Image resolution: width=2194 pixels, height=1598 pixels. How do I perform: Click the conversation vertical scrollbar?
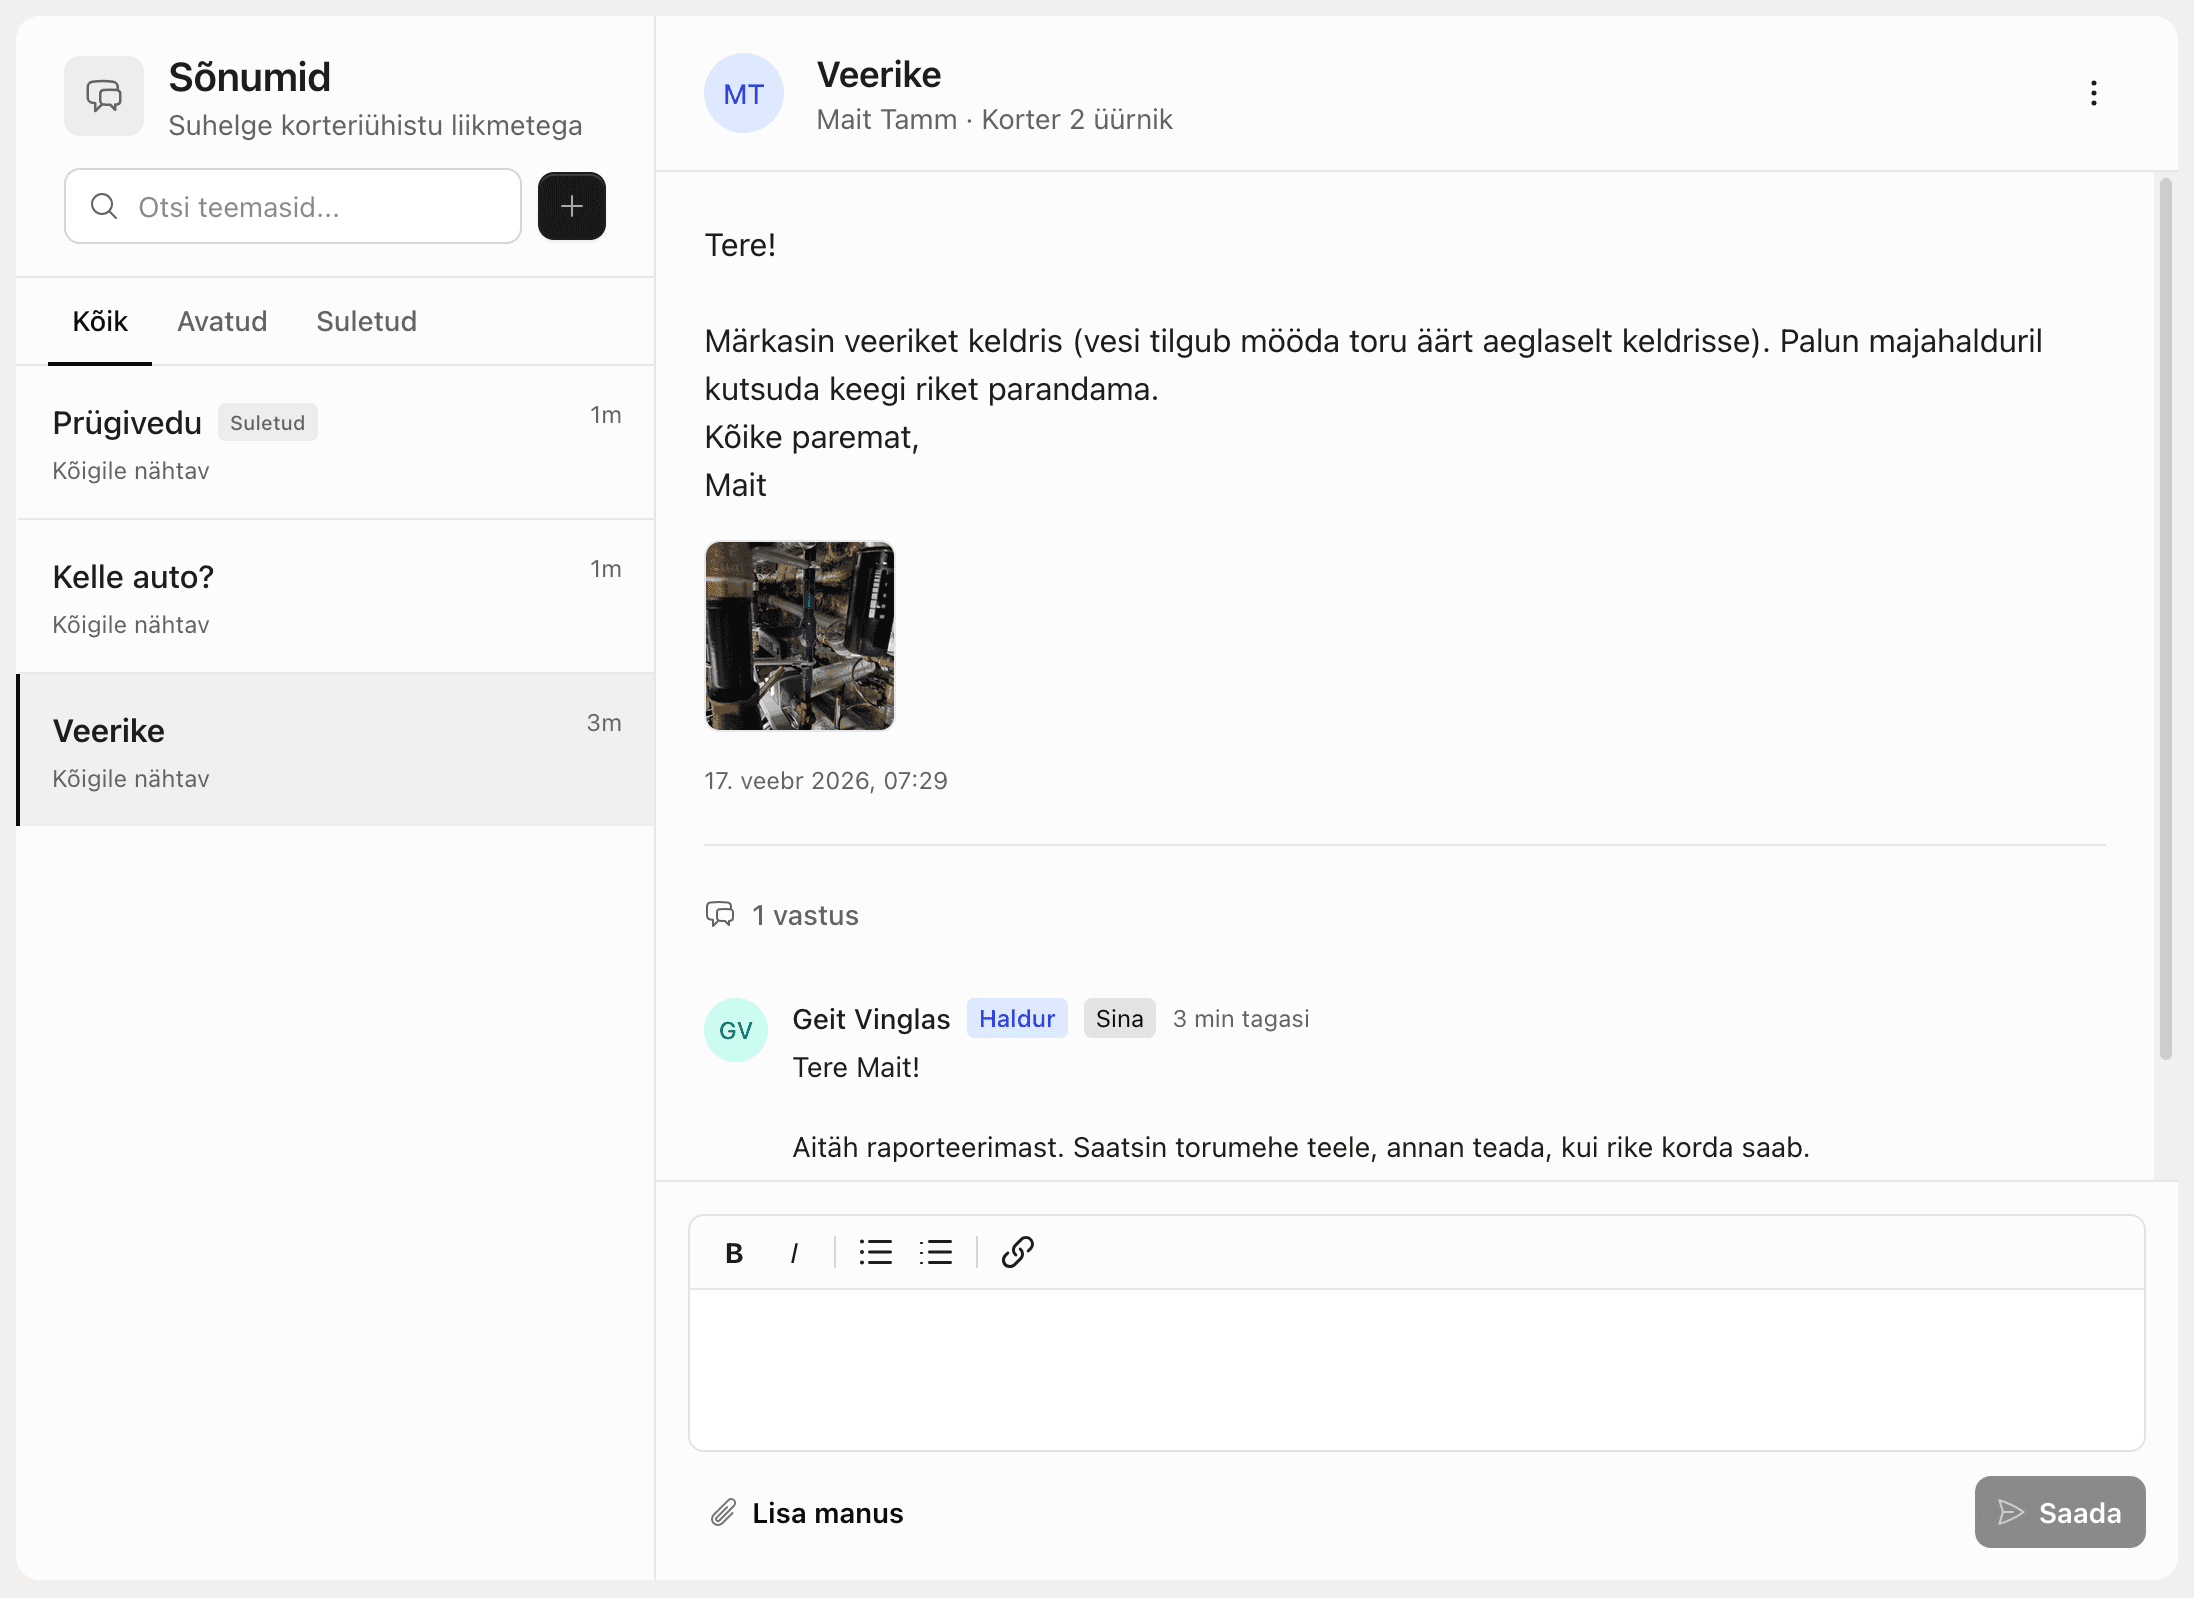[x=2165, y=620]
